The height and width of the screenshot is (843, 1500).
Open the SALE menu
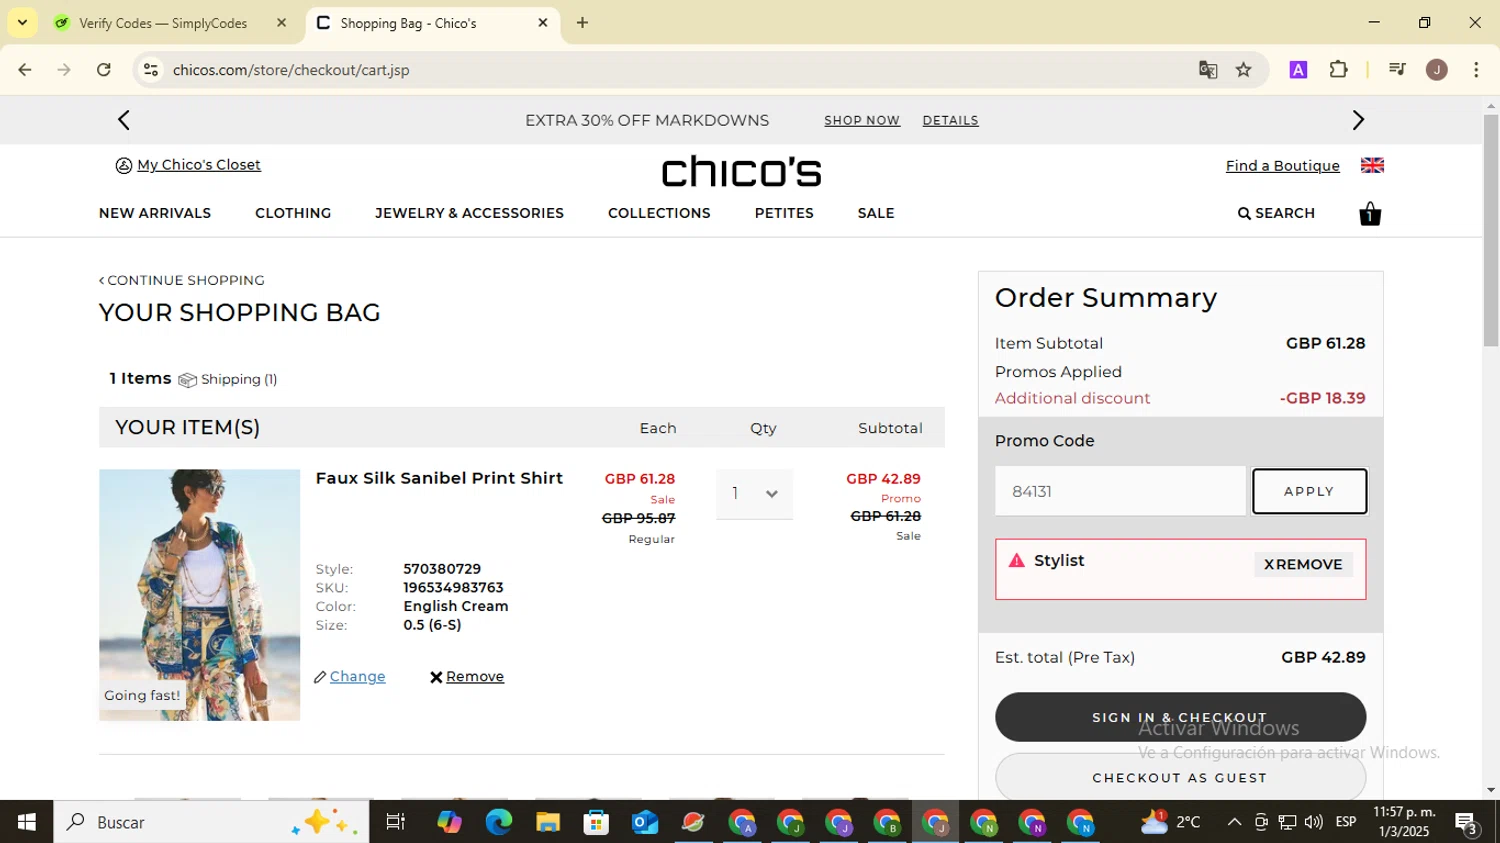(x=876, y=213)
